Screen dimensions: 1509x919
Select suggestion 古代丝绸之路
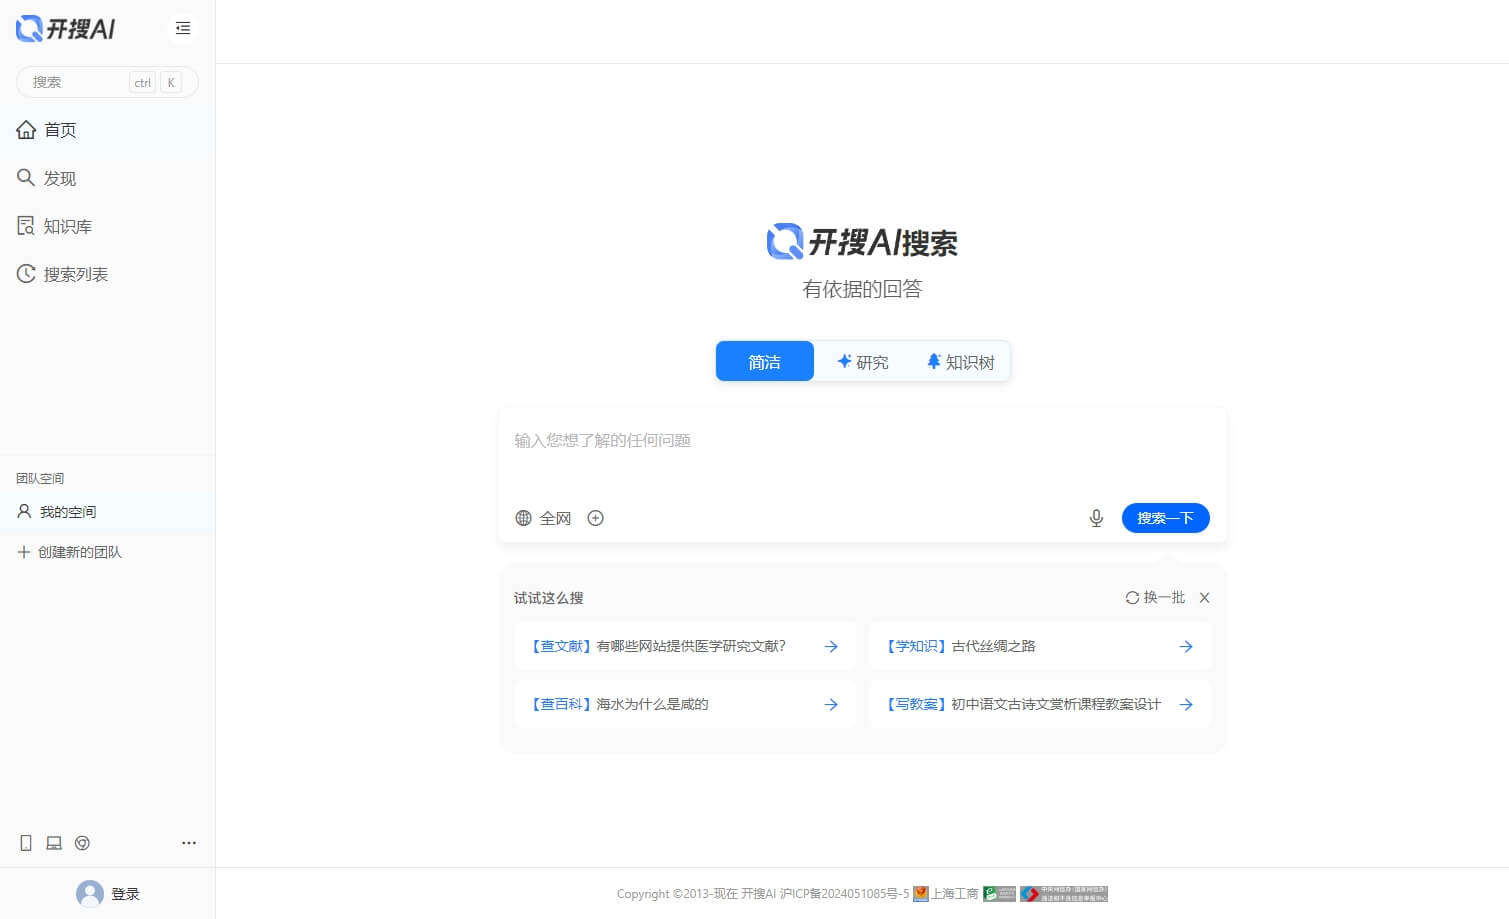tap(1040, 646)
